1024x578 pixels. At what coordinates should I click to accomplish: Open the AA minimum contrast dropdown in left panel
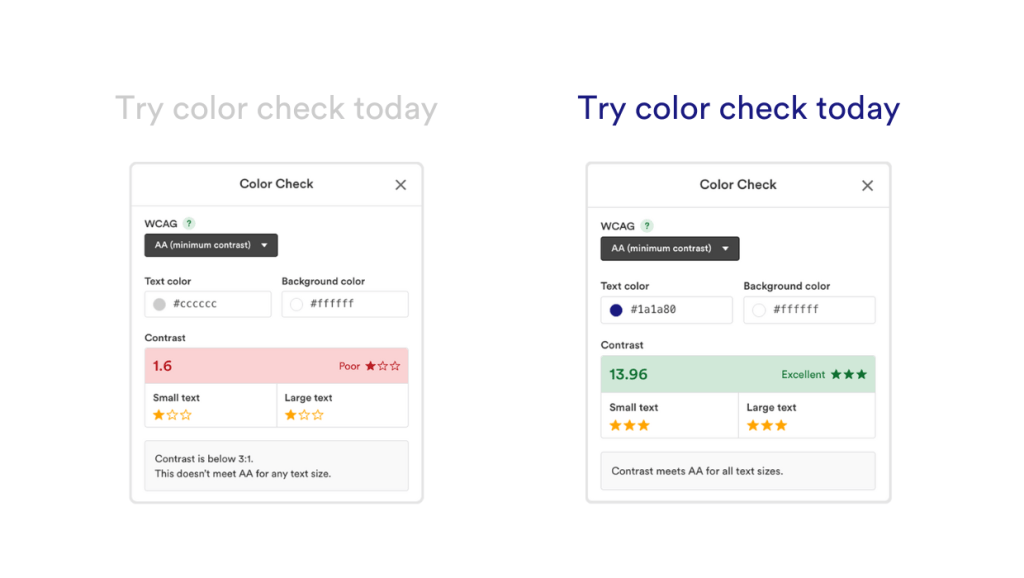pyautogui.click(x=210, y=245)
